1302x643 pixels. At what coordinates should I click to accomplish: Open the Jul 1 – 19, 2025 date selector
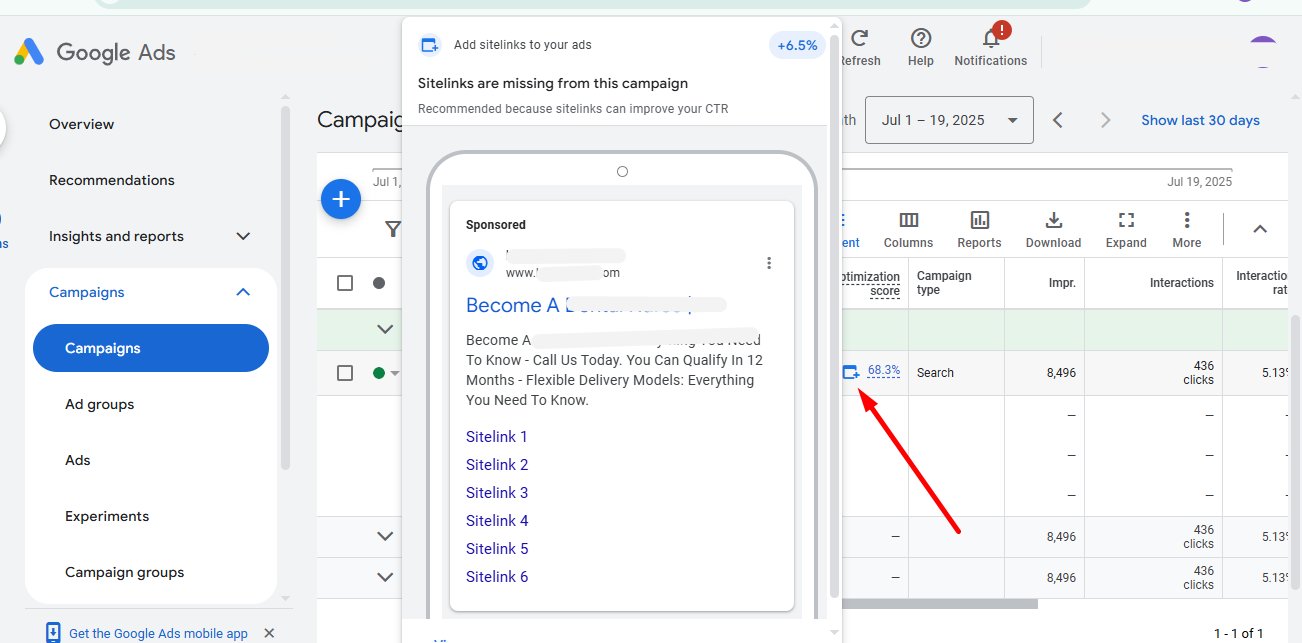click(x=948, y=119)
